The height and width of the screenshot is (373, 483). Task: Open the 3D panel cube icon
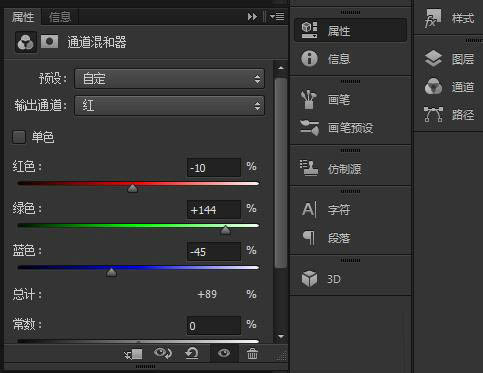tap(309, 279)
